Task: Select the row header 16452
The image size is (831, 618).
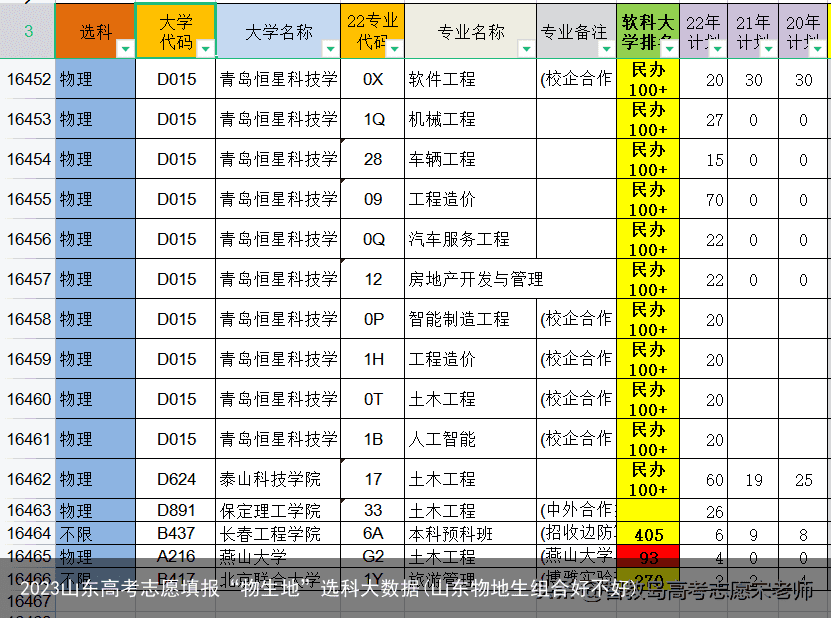Action: coord(27,78)
